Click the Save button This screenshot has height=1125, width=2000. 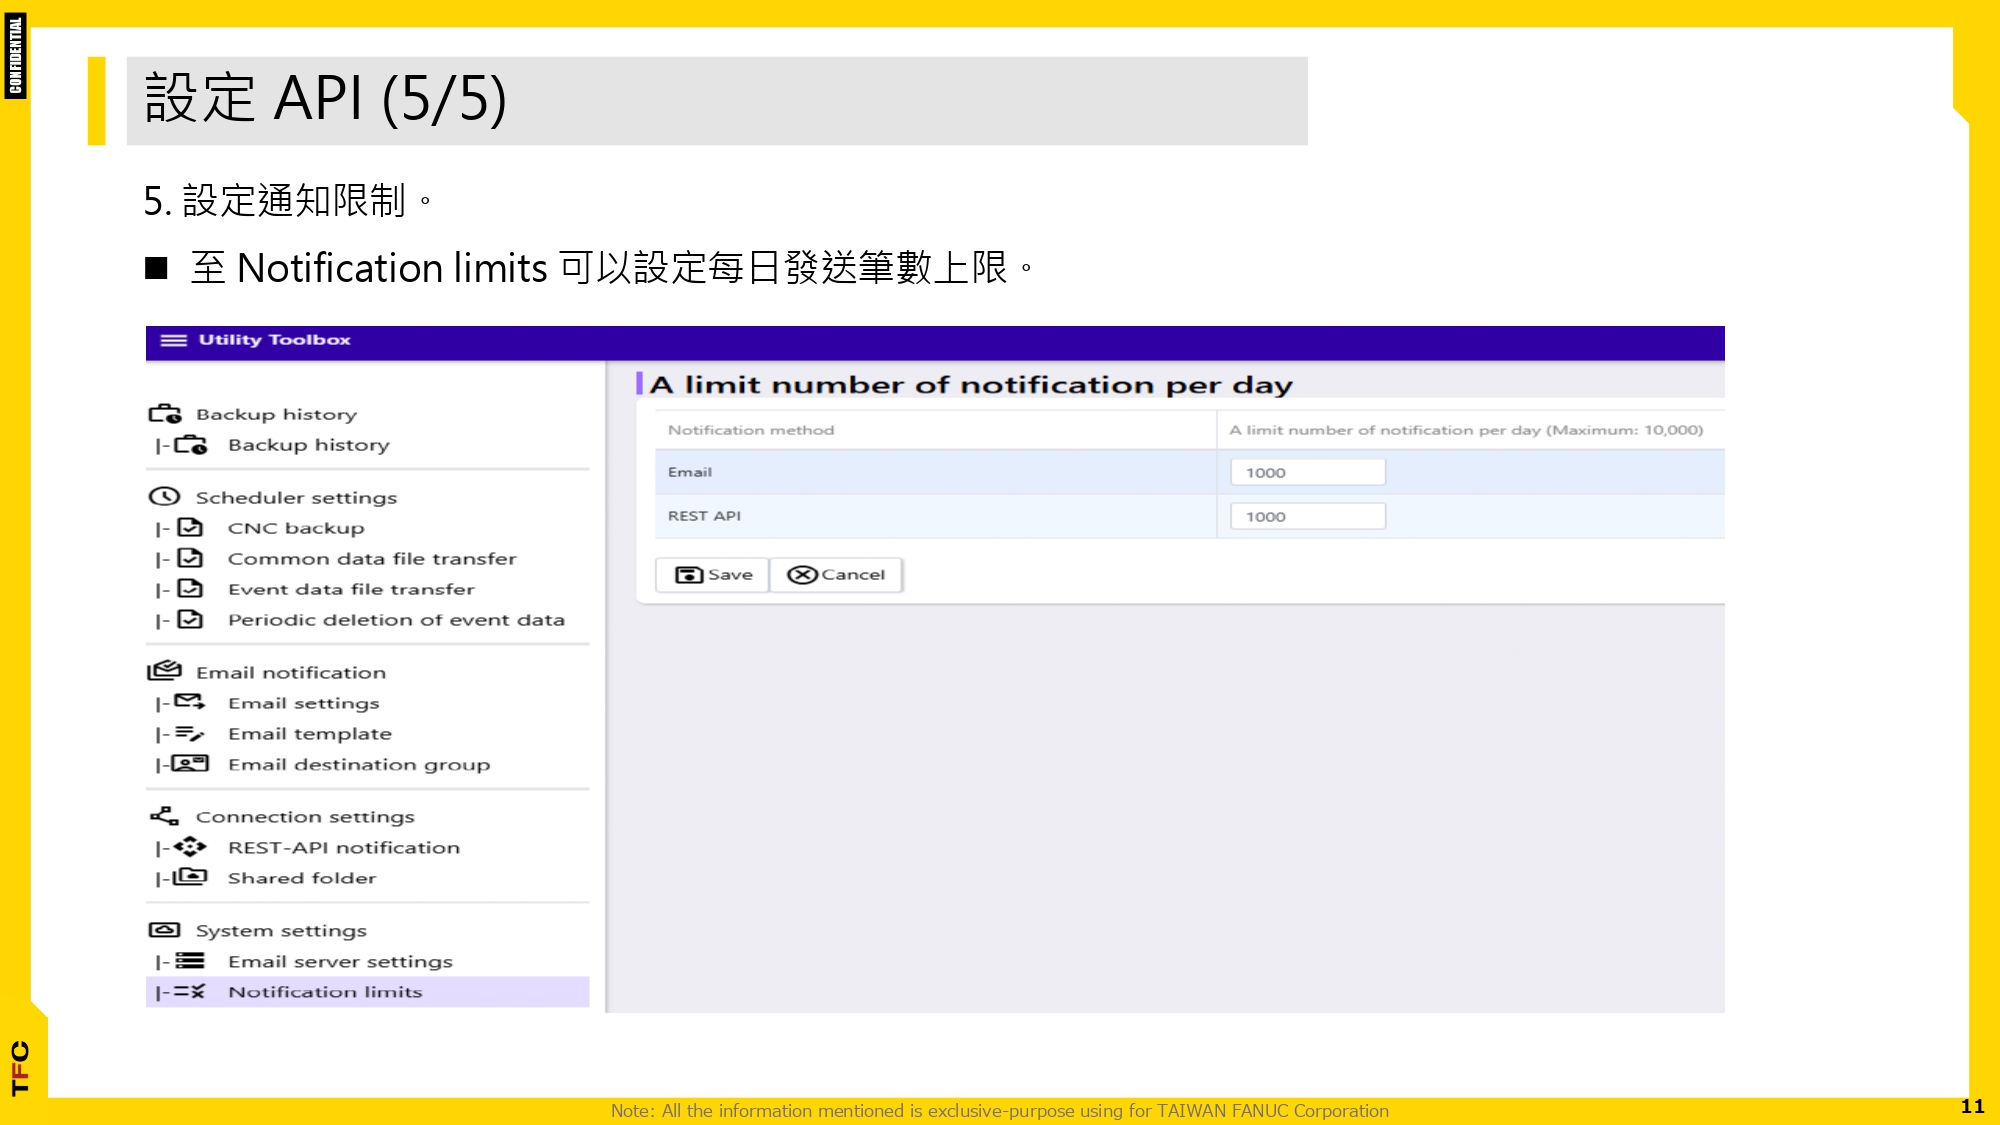[710, 574]
